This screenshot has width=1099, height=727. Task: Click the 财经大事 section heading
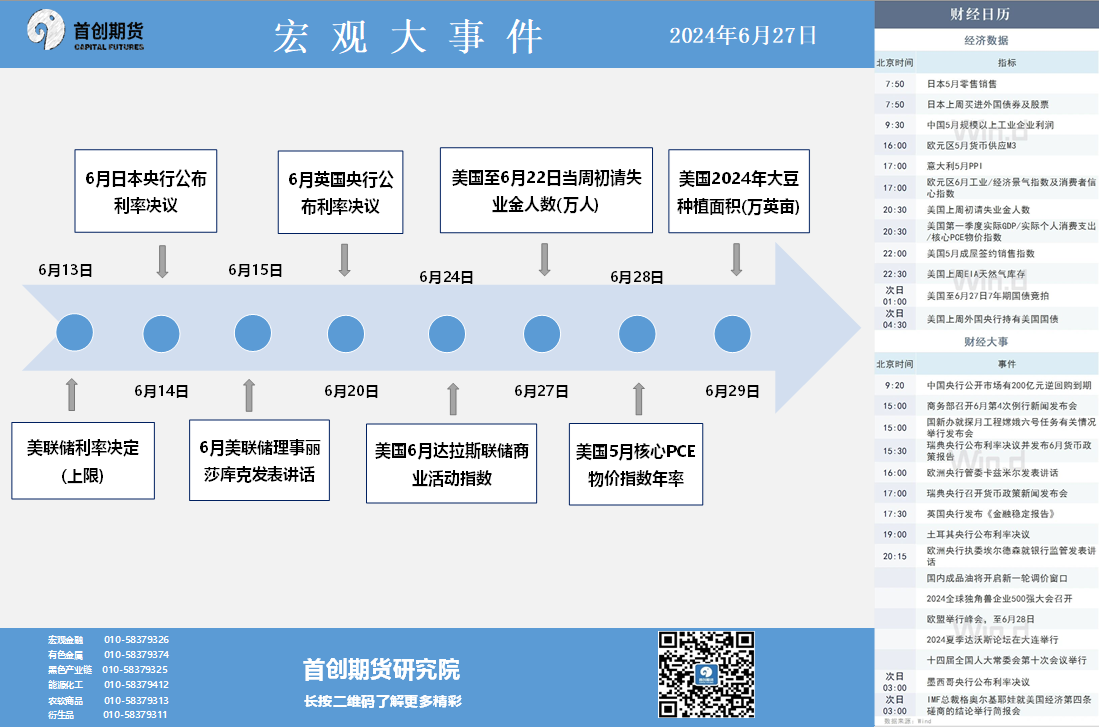[986, 342]
